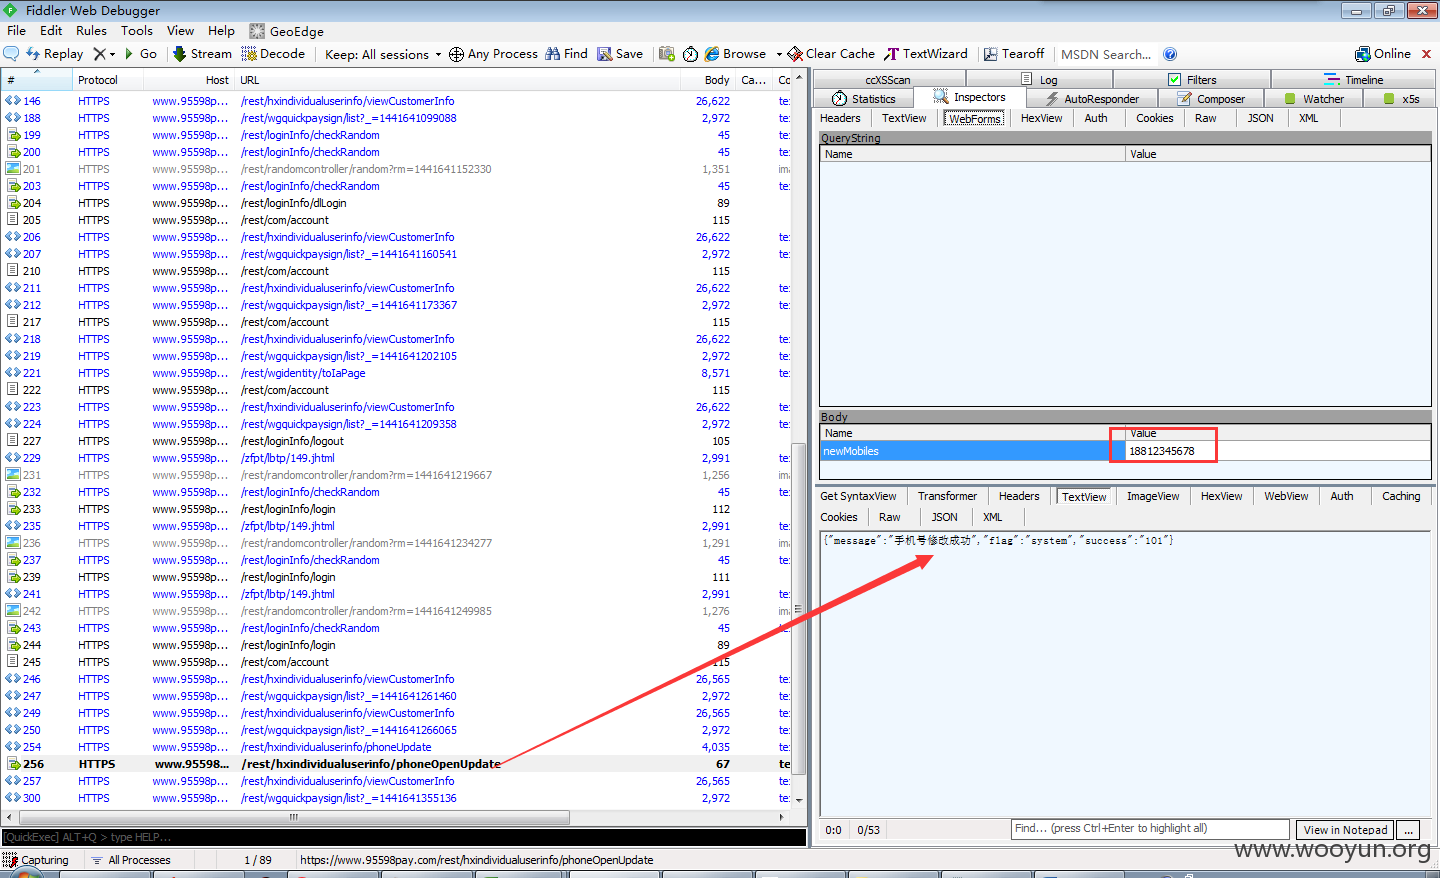
Task: Switch to the Log tab
Action: [x=1039, y=80]
